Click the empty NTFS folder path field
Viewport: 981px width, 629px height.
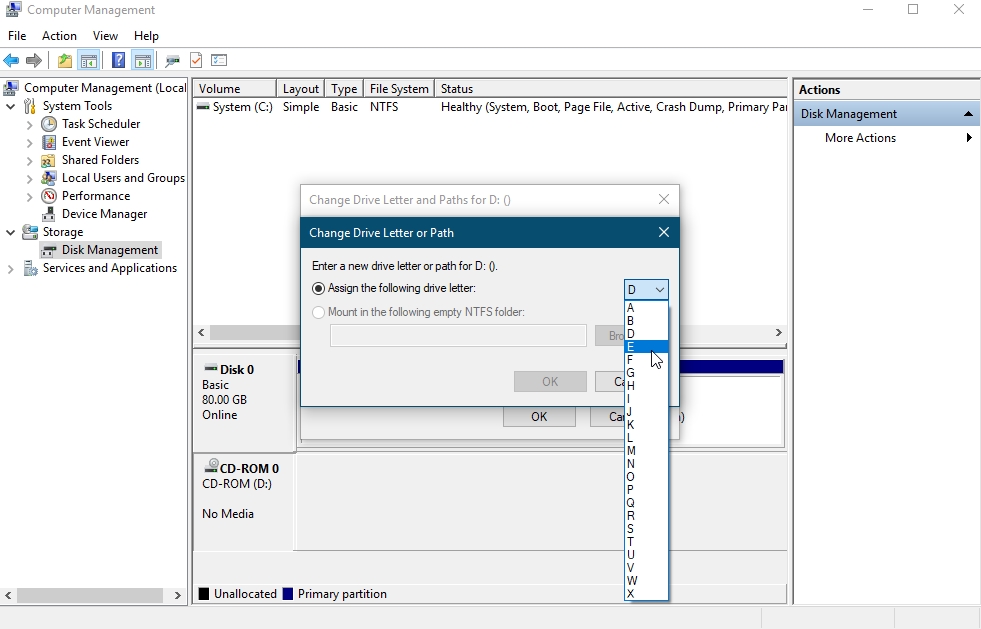(x=459, y=336)
